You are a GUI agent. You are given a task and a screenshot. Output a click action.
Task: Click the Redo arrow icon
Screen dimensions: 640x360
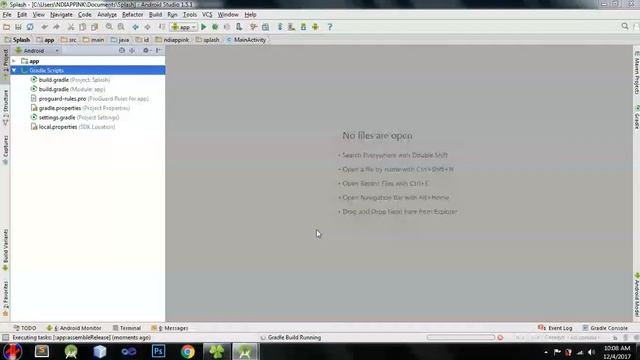[x=56, y=27]
